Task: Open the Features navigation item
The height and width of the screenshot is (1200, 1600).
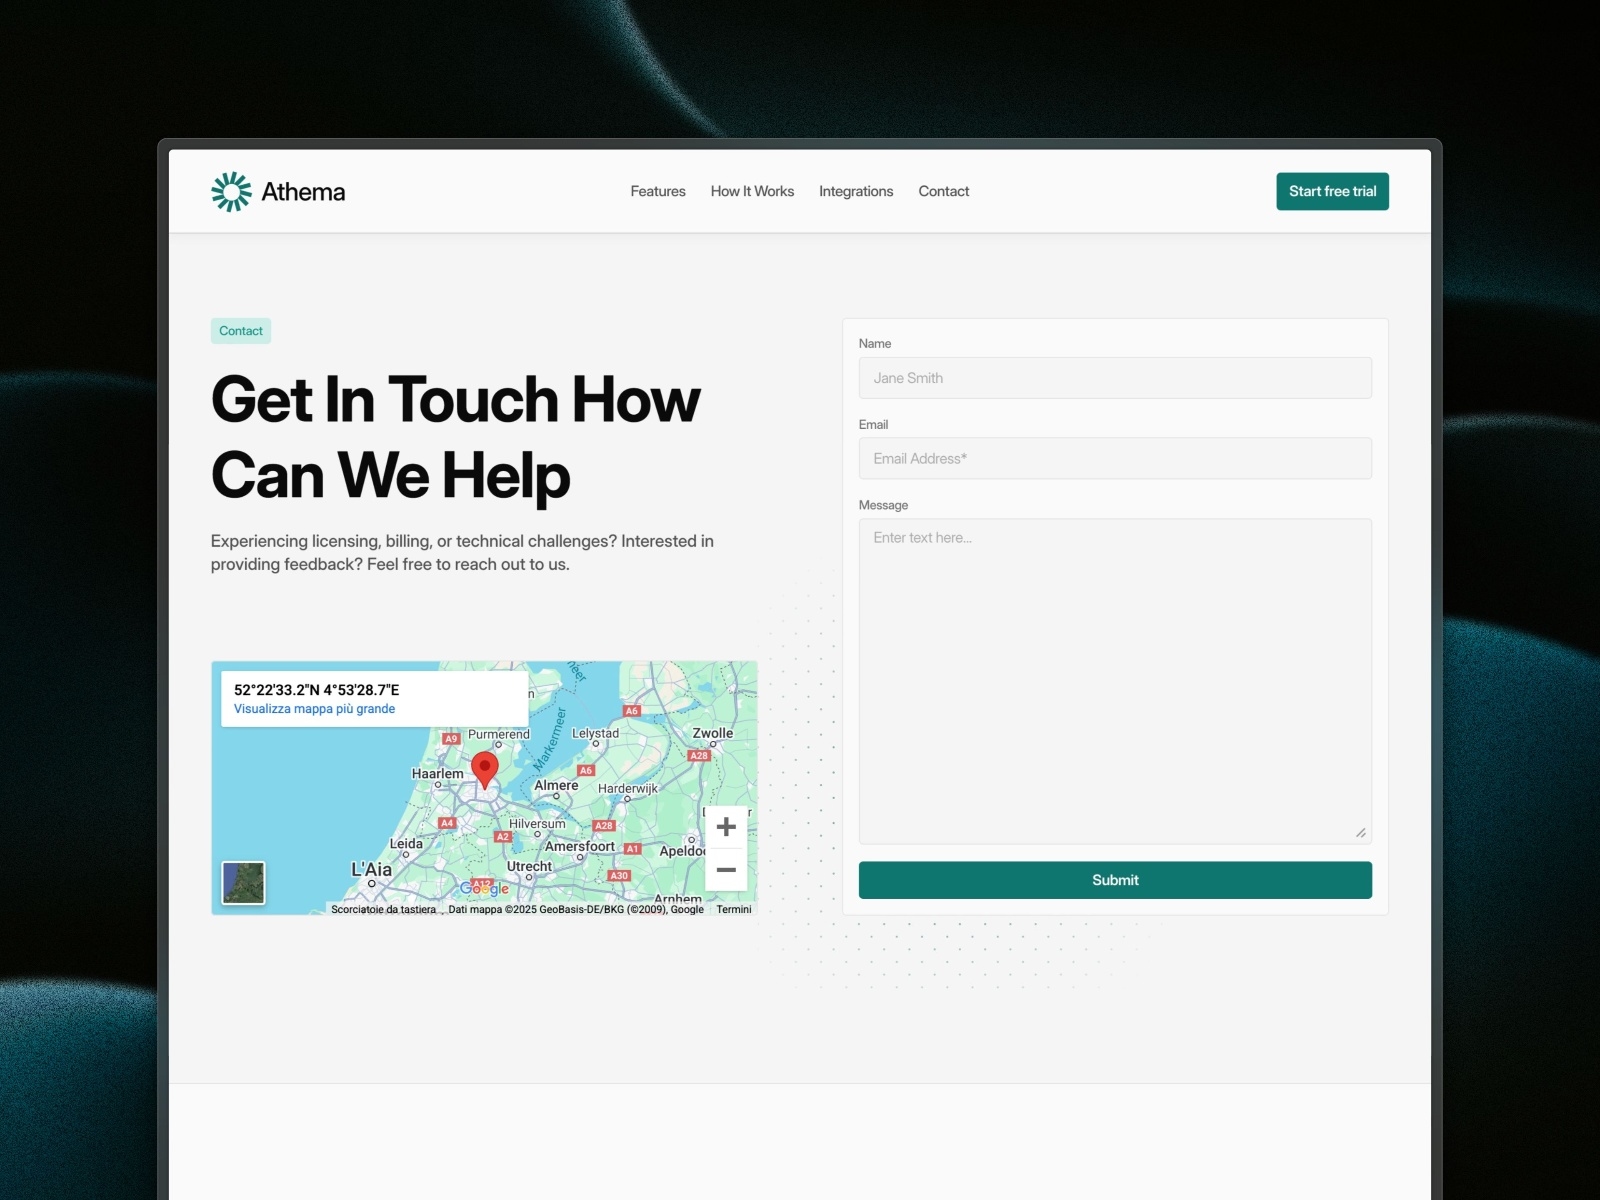Action: (x=657, y=191)
